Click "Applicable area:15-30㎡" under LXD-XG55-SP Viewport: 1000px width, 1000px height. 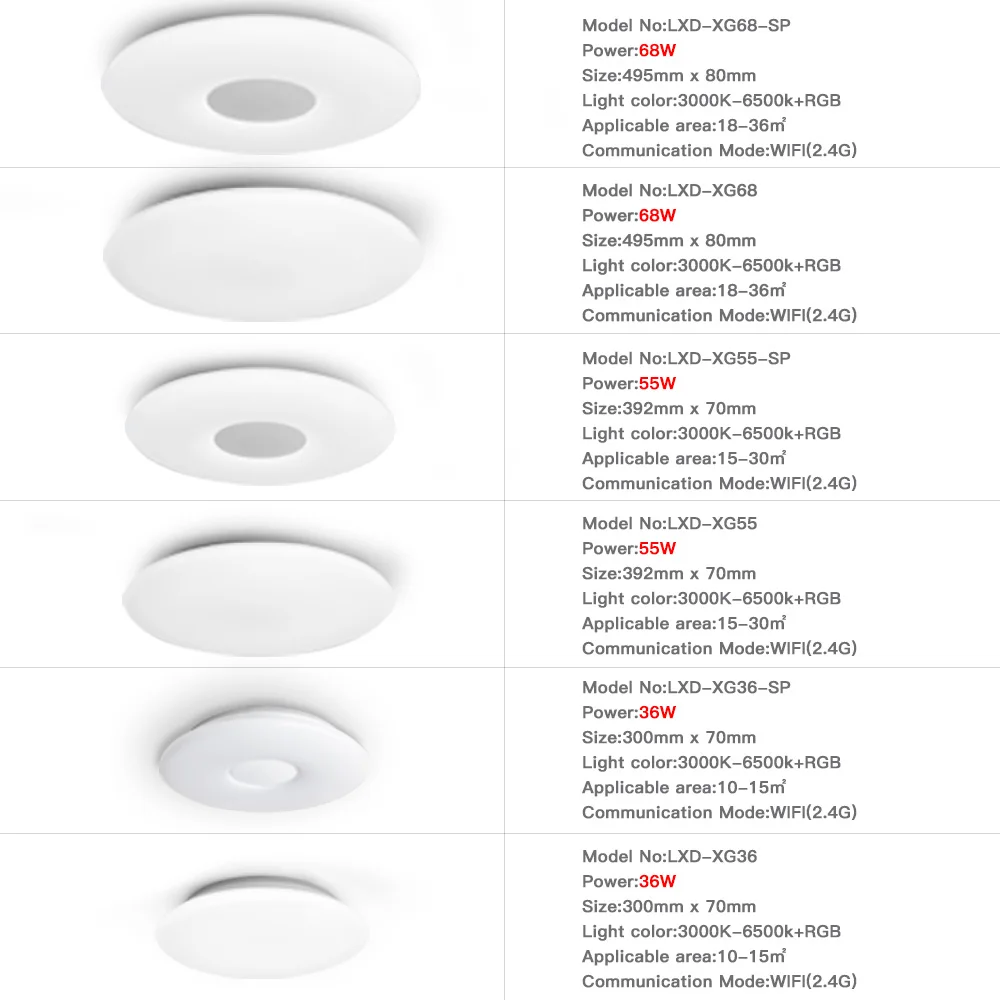pyautogui.click(x=684, y=458)
